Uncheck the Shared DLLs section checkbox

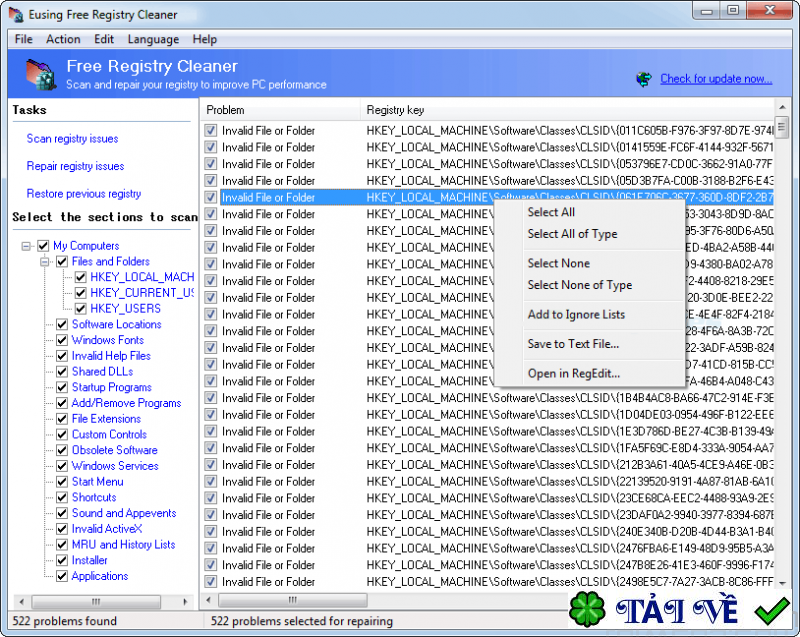point(62,371)
